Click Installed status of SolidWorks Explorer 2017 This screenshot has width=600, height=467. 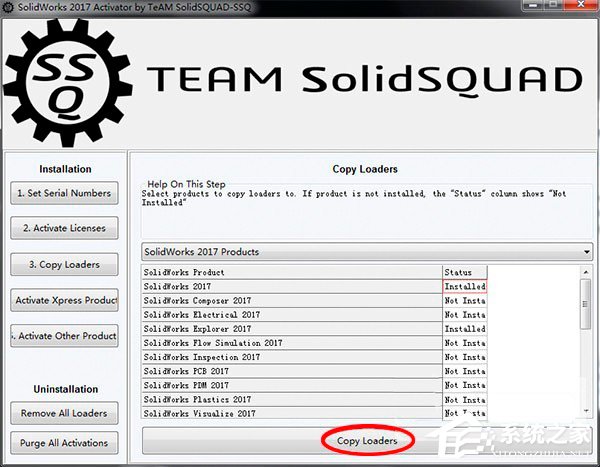tap(465, 329)
